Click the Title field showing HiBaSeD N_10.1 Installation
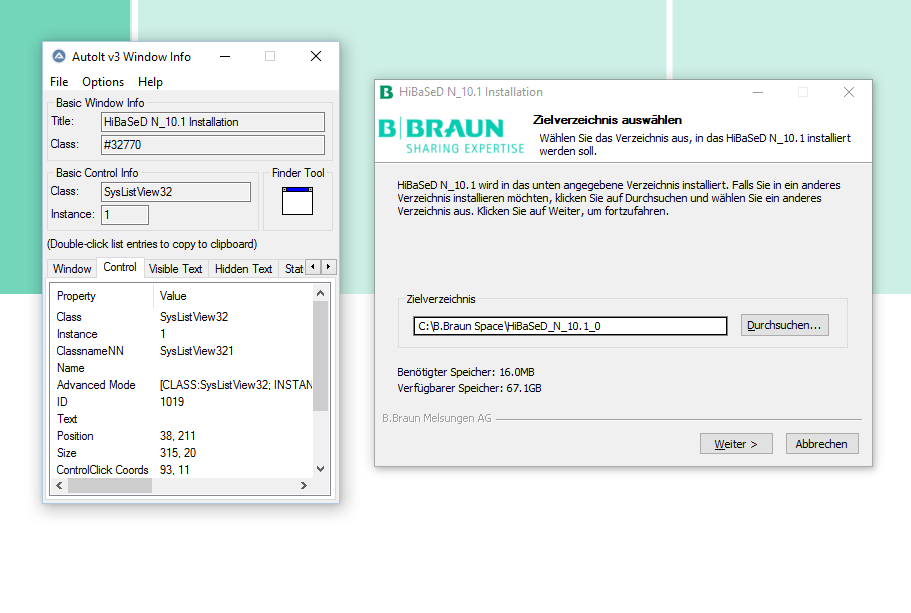The image size is (911, 613). [x=213, y=122]
